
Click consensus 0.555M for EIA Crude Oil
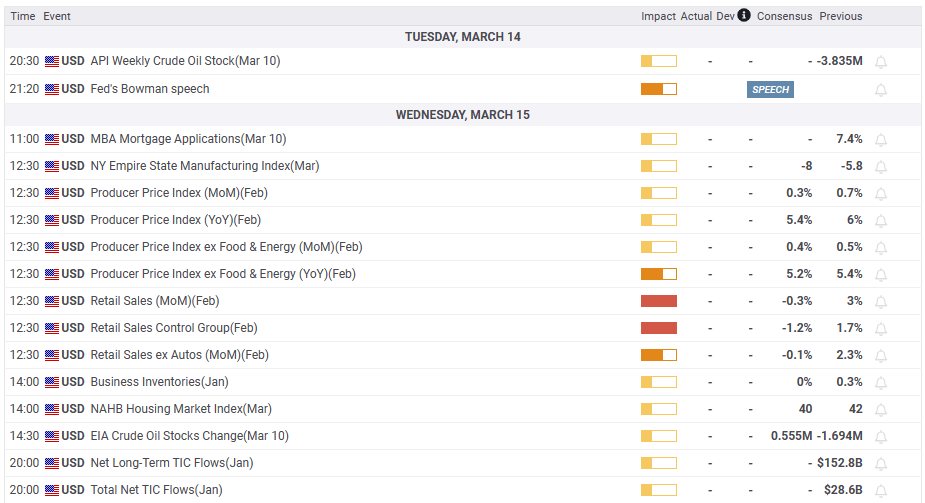[792, 436]
